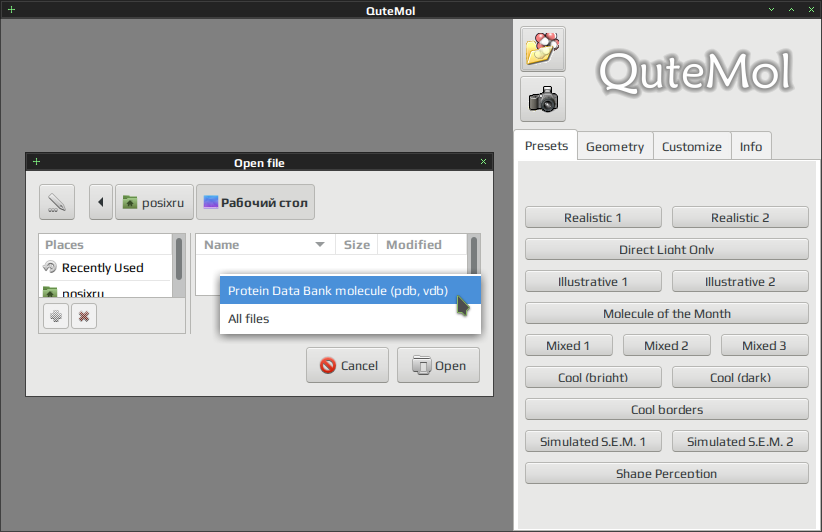Viewport: 822px width, 532px height.
Task: Apply Simulated S.E.M. 1 preset
Action: click(593, 441)
